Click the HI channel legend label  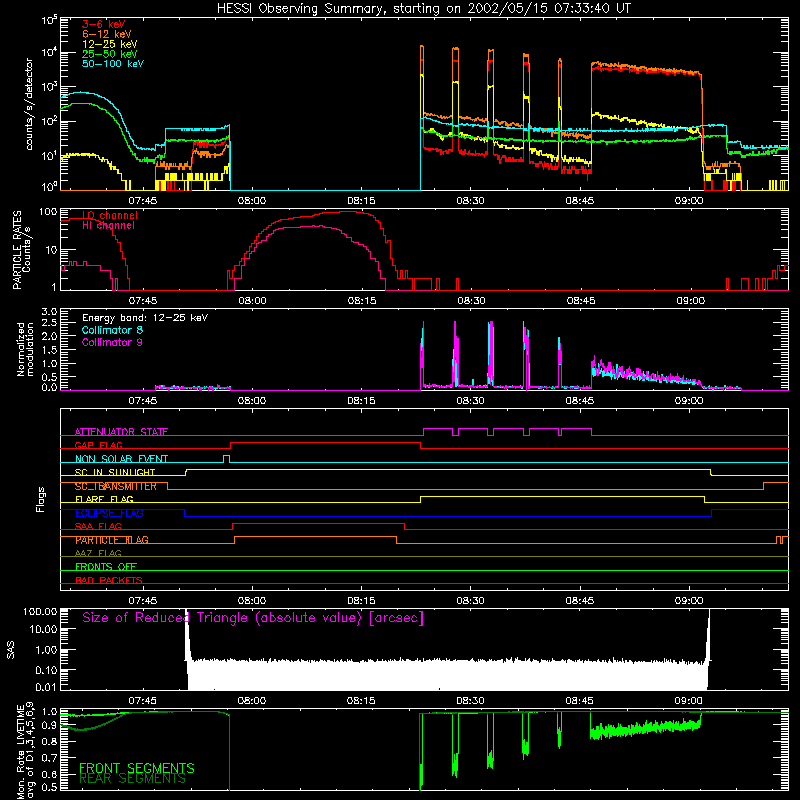108,226
